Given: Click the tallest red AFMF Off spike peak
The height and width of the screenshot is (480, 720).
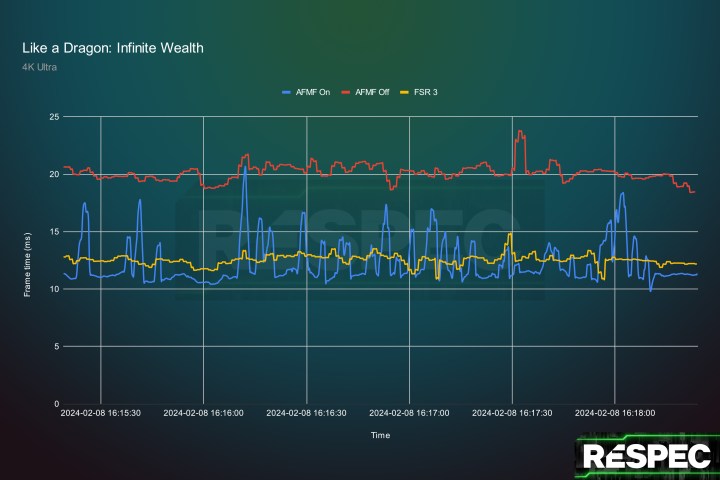Looking at the screenshot, I should (519, 131).
